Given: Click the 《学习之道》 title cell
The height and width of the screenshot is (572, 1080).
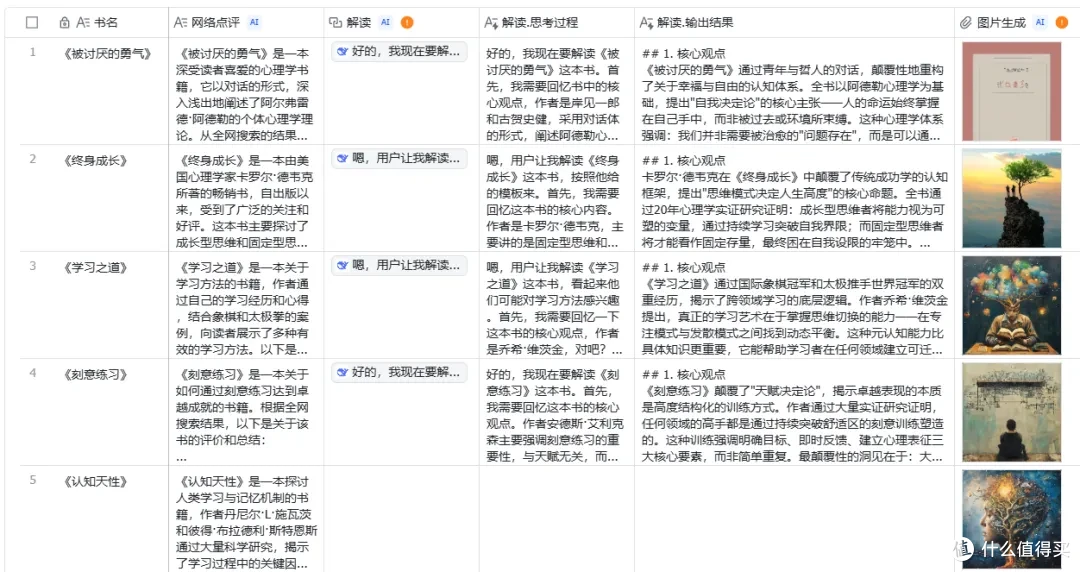Looking at the screenshot, I should [95, 267].
